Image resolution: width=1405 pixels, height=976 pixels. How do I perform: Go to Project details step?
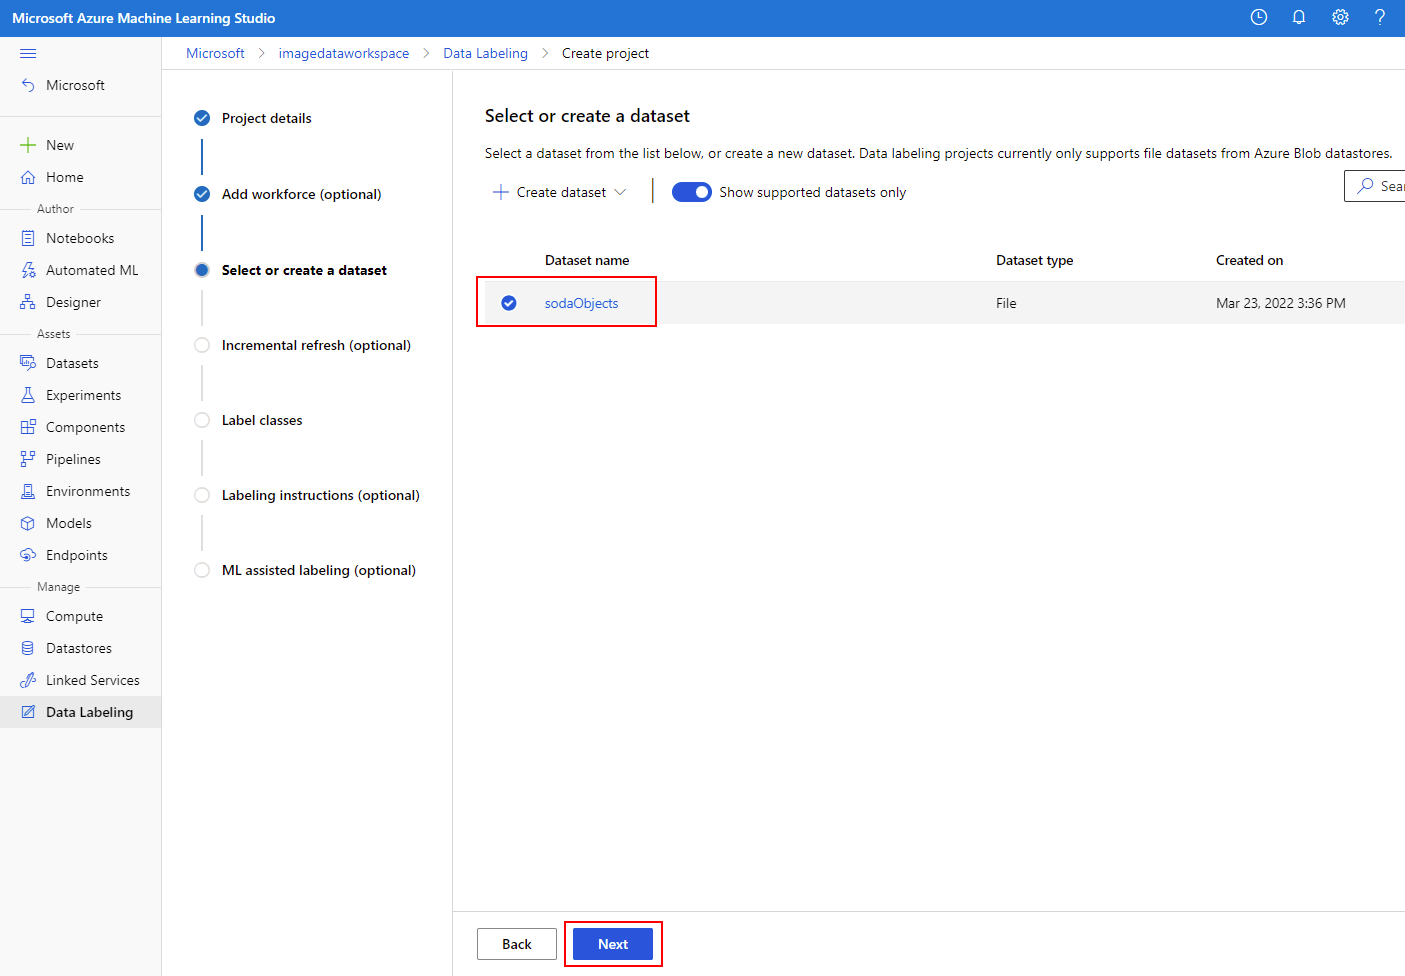267,118
